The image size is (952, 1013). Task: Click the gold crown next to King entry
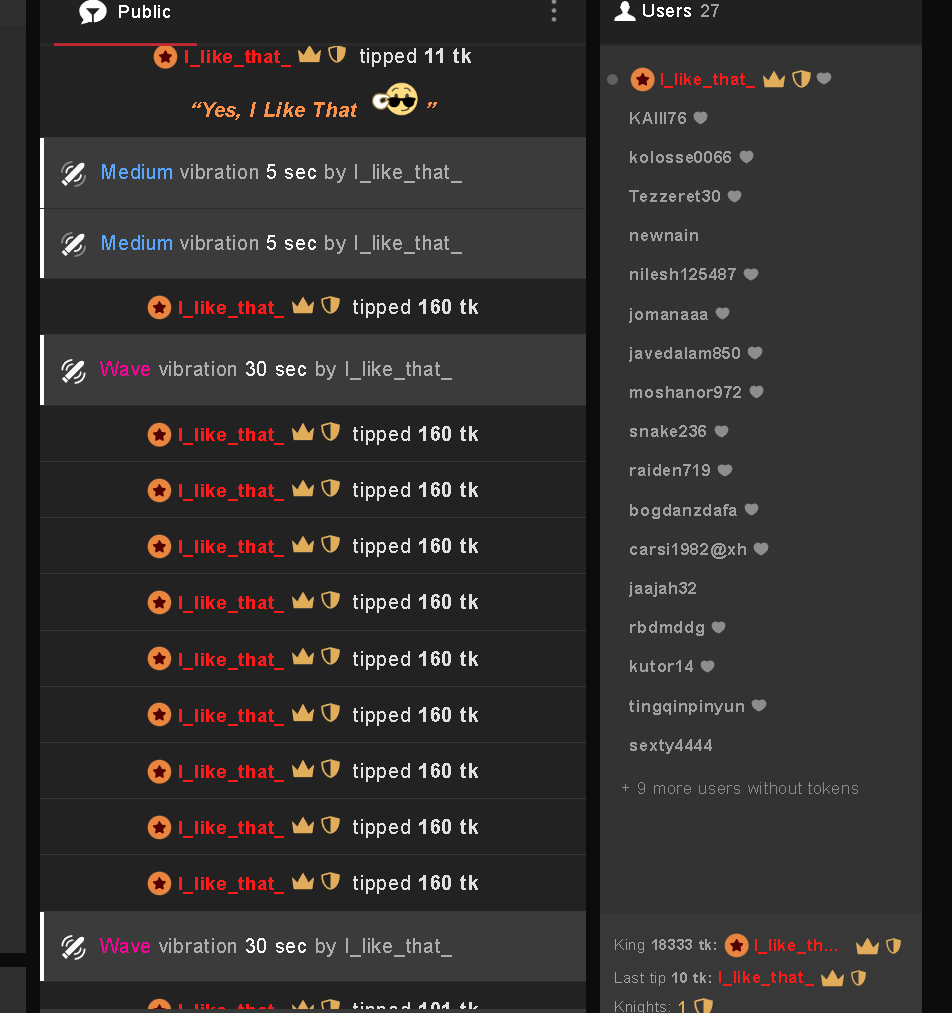tap(867, 946)
